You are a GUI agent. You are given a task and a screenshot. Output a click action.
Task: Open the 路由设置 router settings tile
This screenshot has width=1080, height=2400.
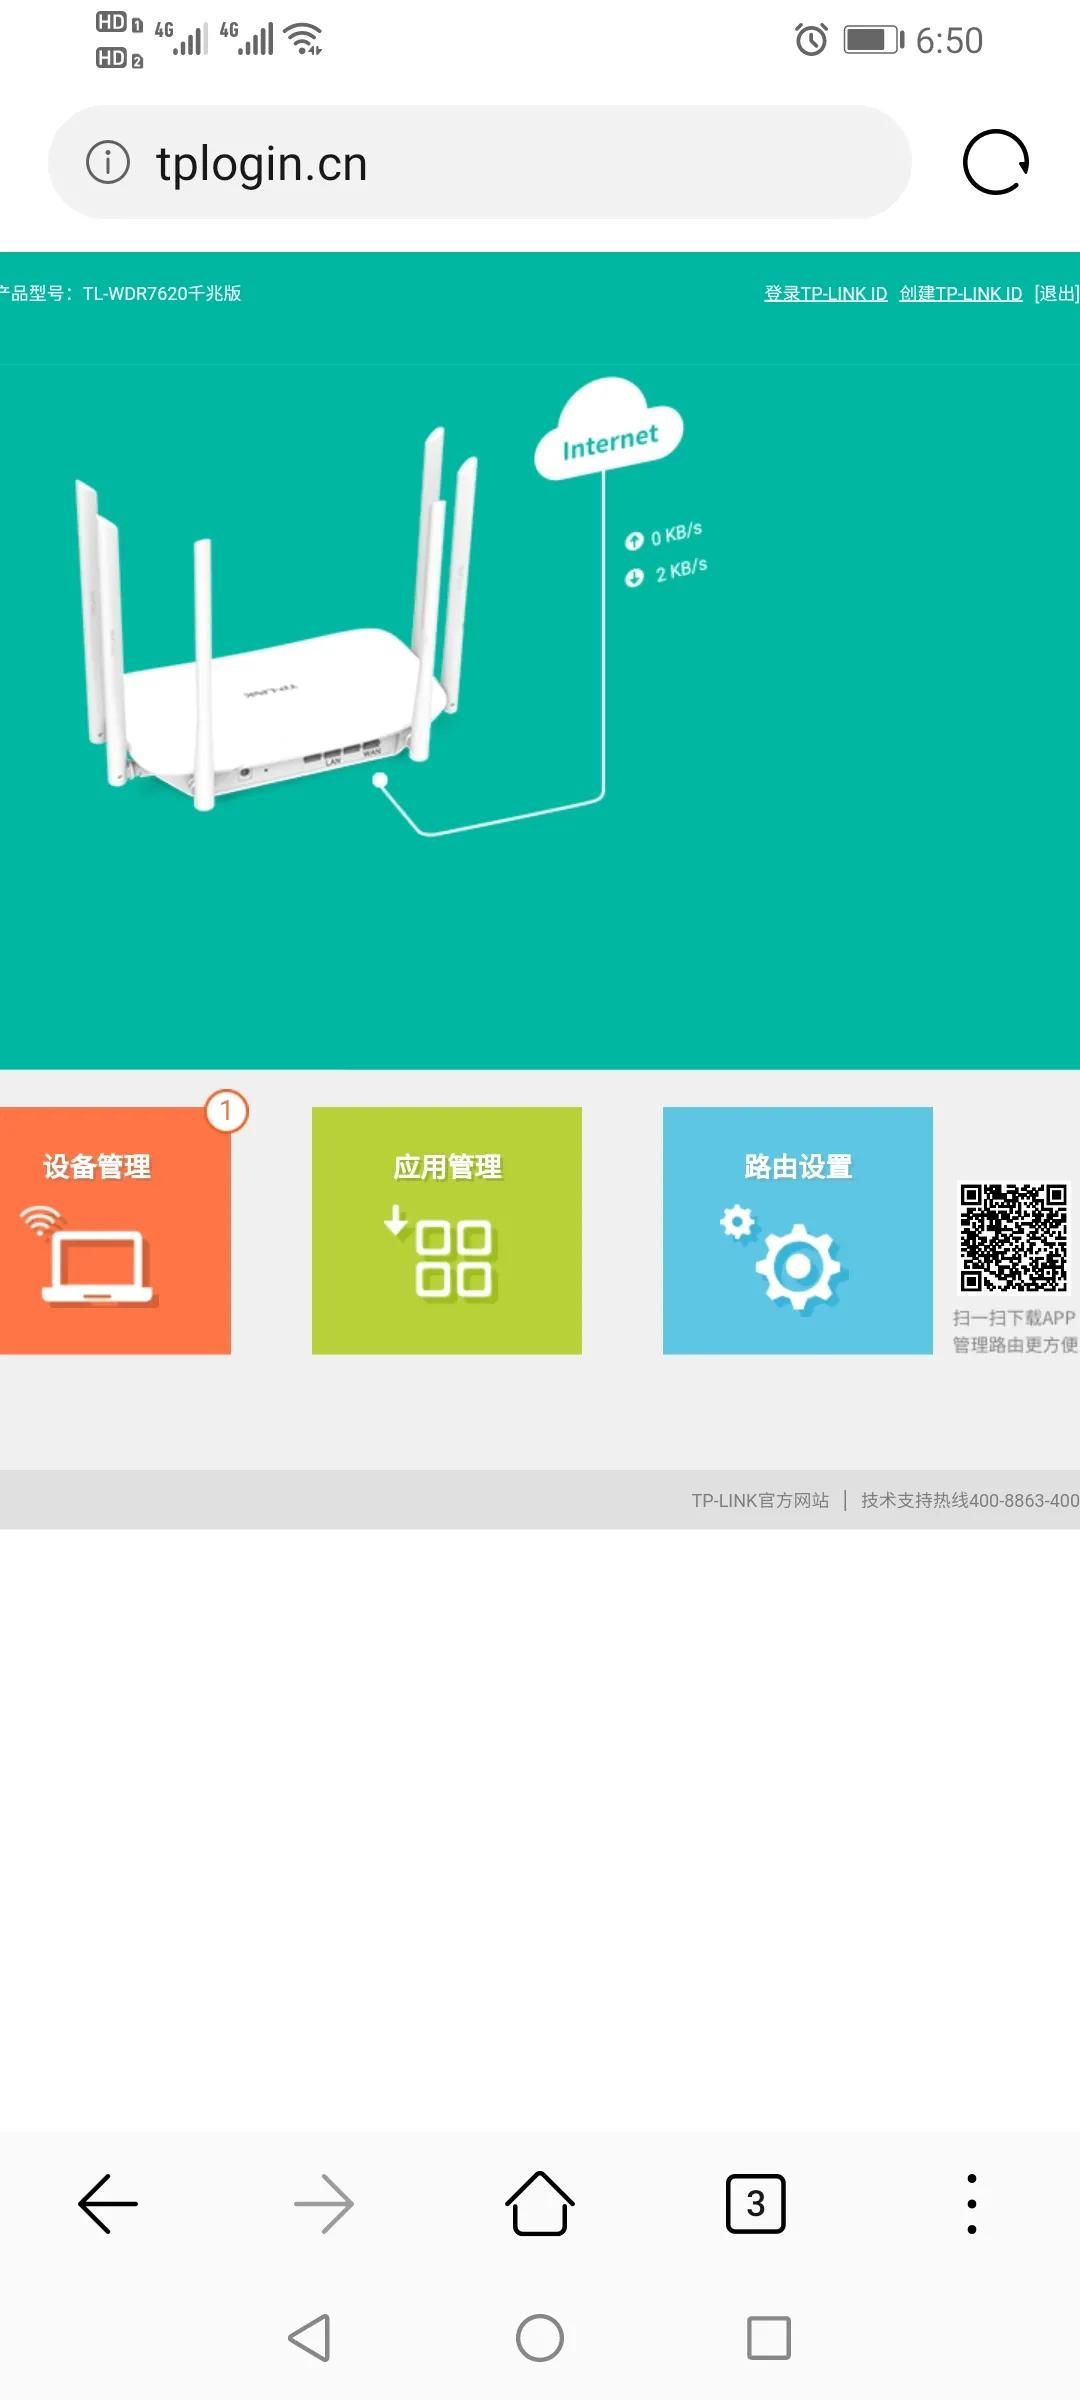(798, 1231)
